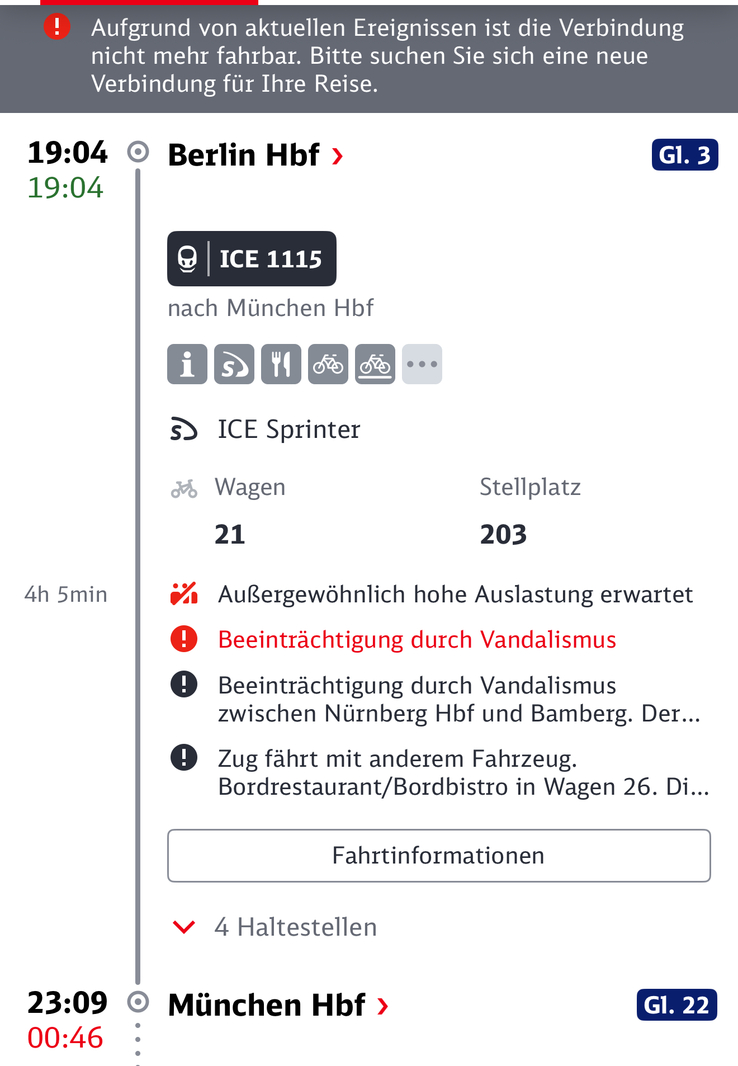Tap the red progress bar at top
This screenshot has height=1066, width=738.
[149, 3]
